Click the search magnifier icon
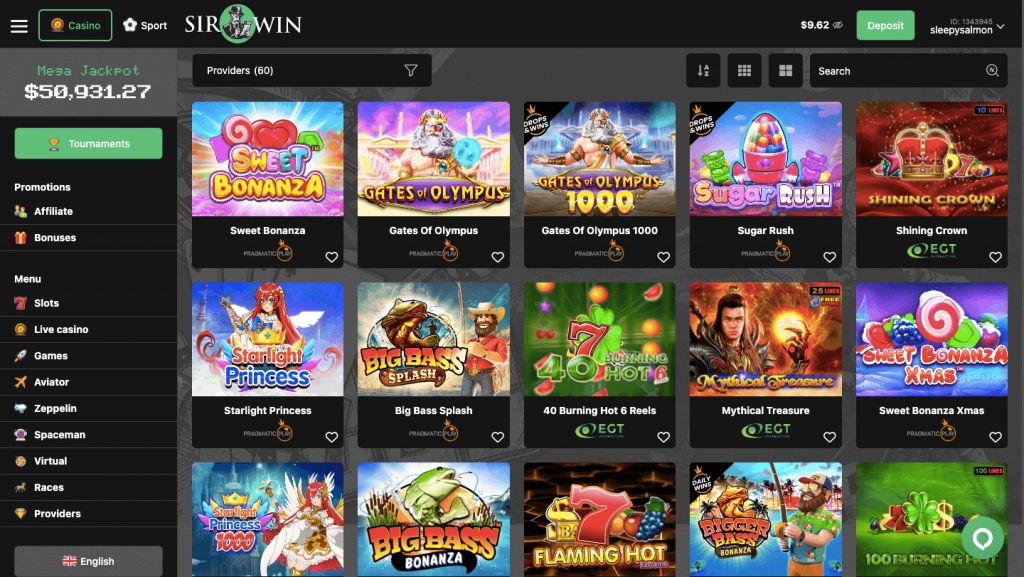 [992, 70]
